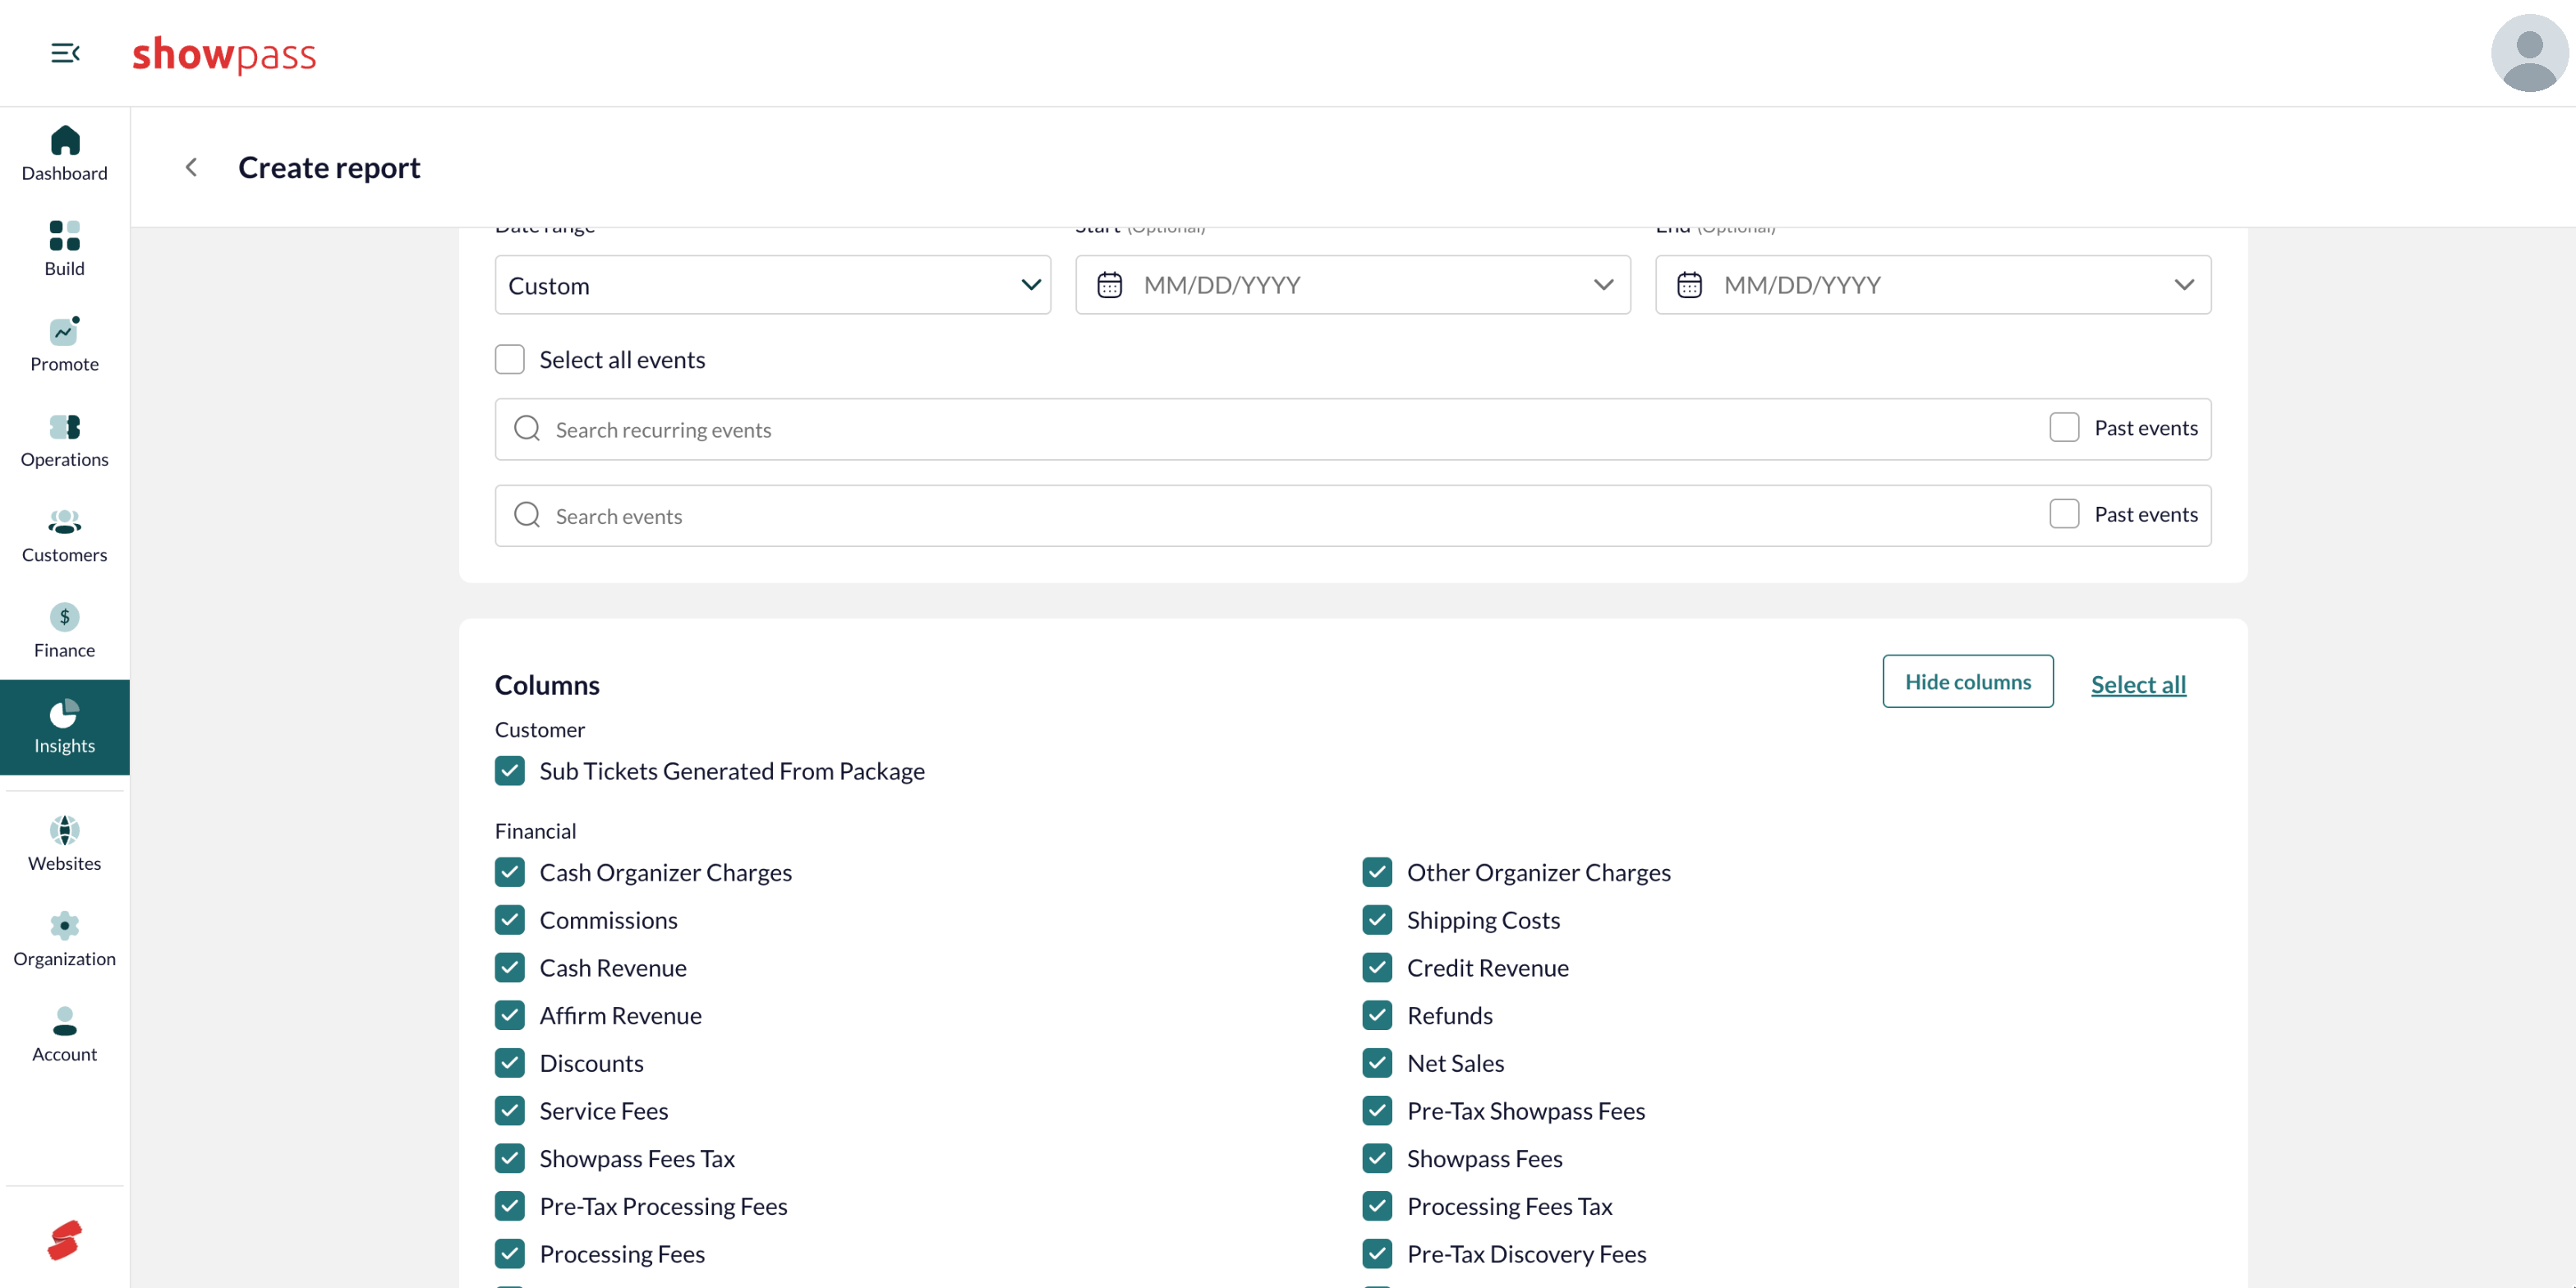Click the Hide columns button
The width and height of the screenshot is (2576, 1288).
(1967, 682)
